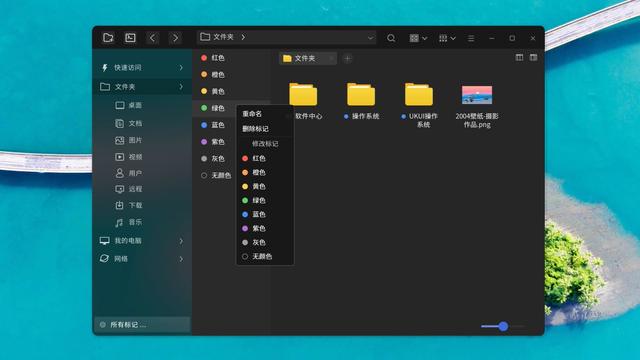Pick 紫色 in the 修改标记 submenu
The image size is (640, 360).
pyautogui.click(x=265, y=228)
